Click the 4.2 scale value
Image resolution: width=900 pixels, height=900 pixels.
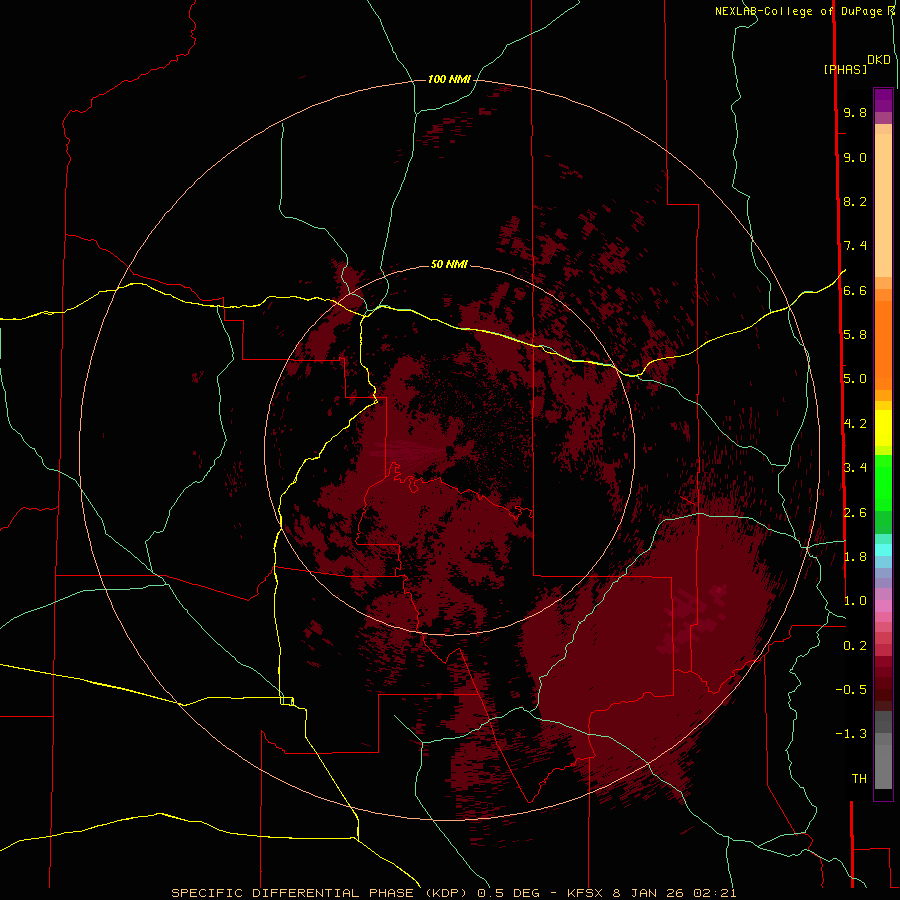[x=855, y=424]
